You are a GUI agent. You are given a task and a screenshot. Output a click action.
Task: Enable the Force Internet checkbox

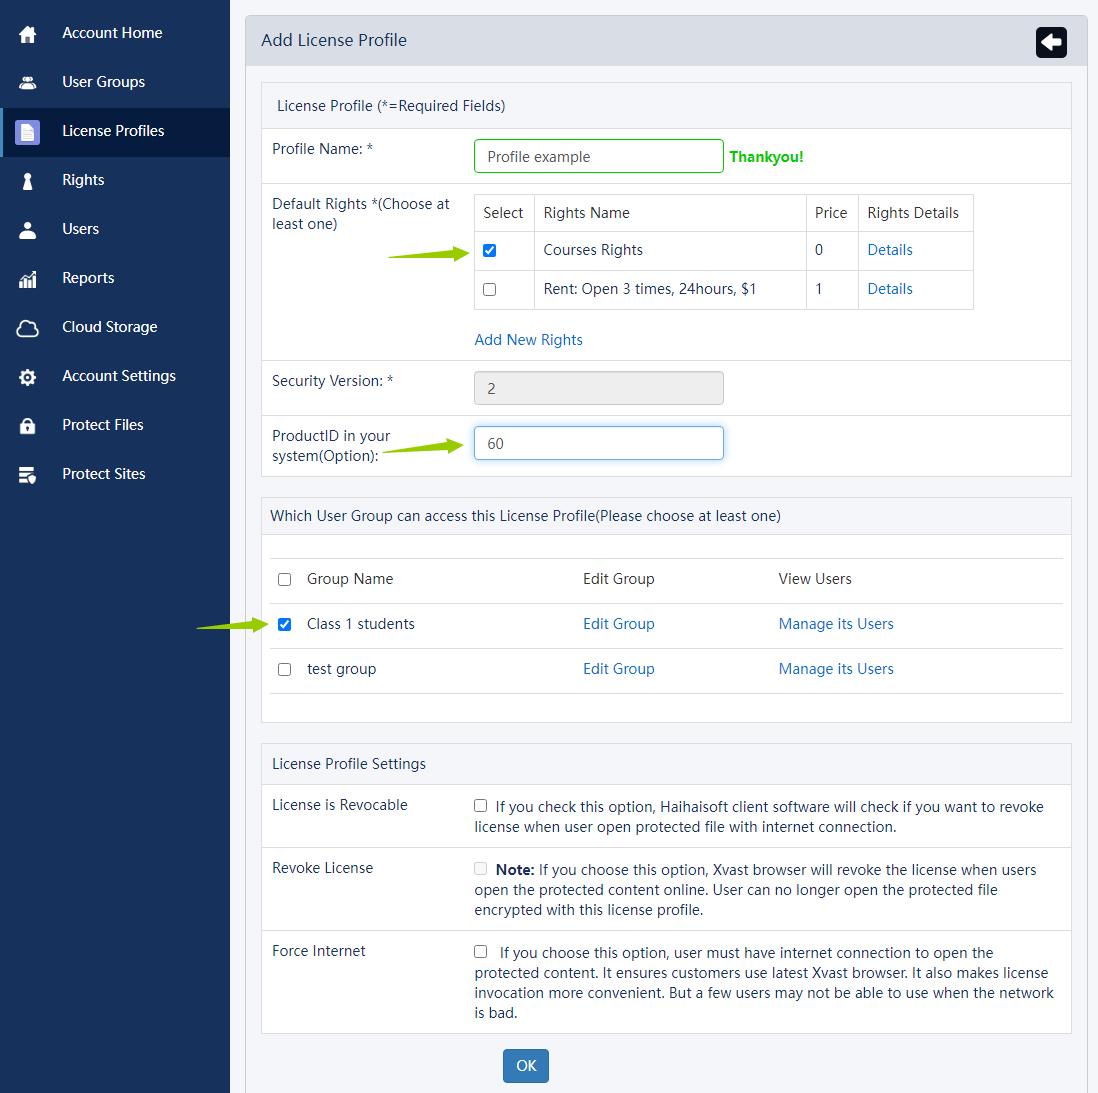481,952
